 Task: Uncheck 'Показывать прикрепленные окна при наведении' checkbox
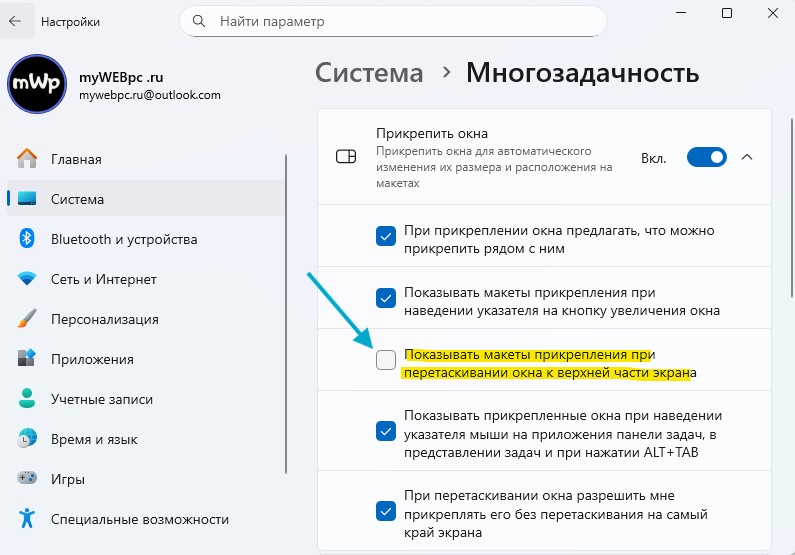click(386, 431)
